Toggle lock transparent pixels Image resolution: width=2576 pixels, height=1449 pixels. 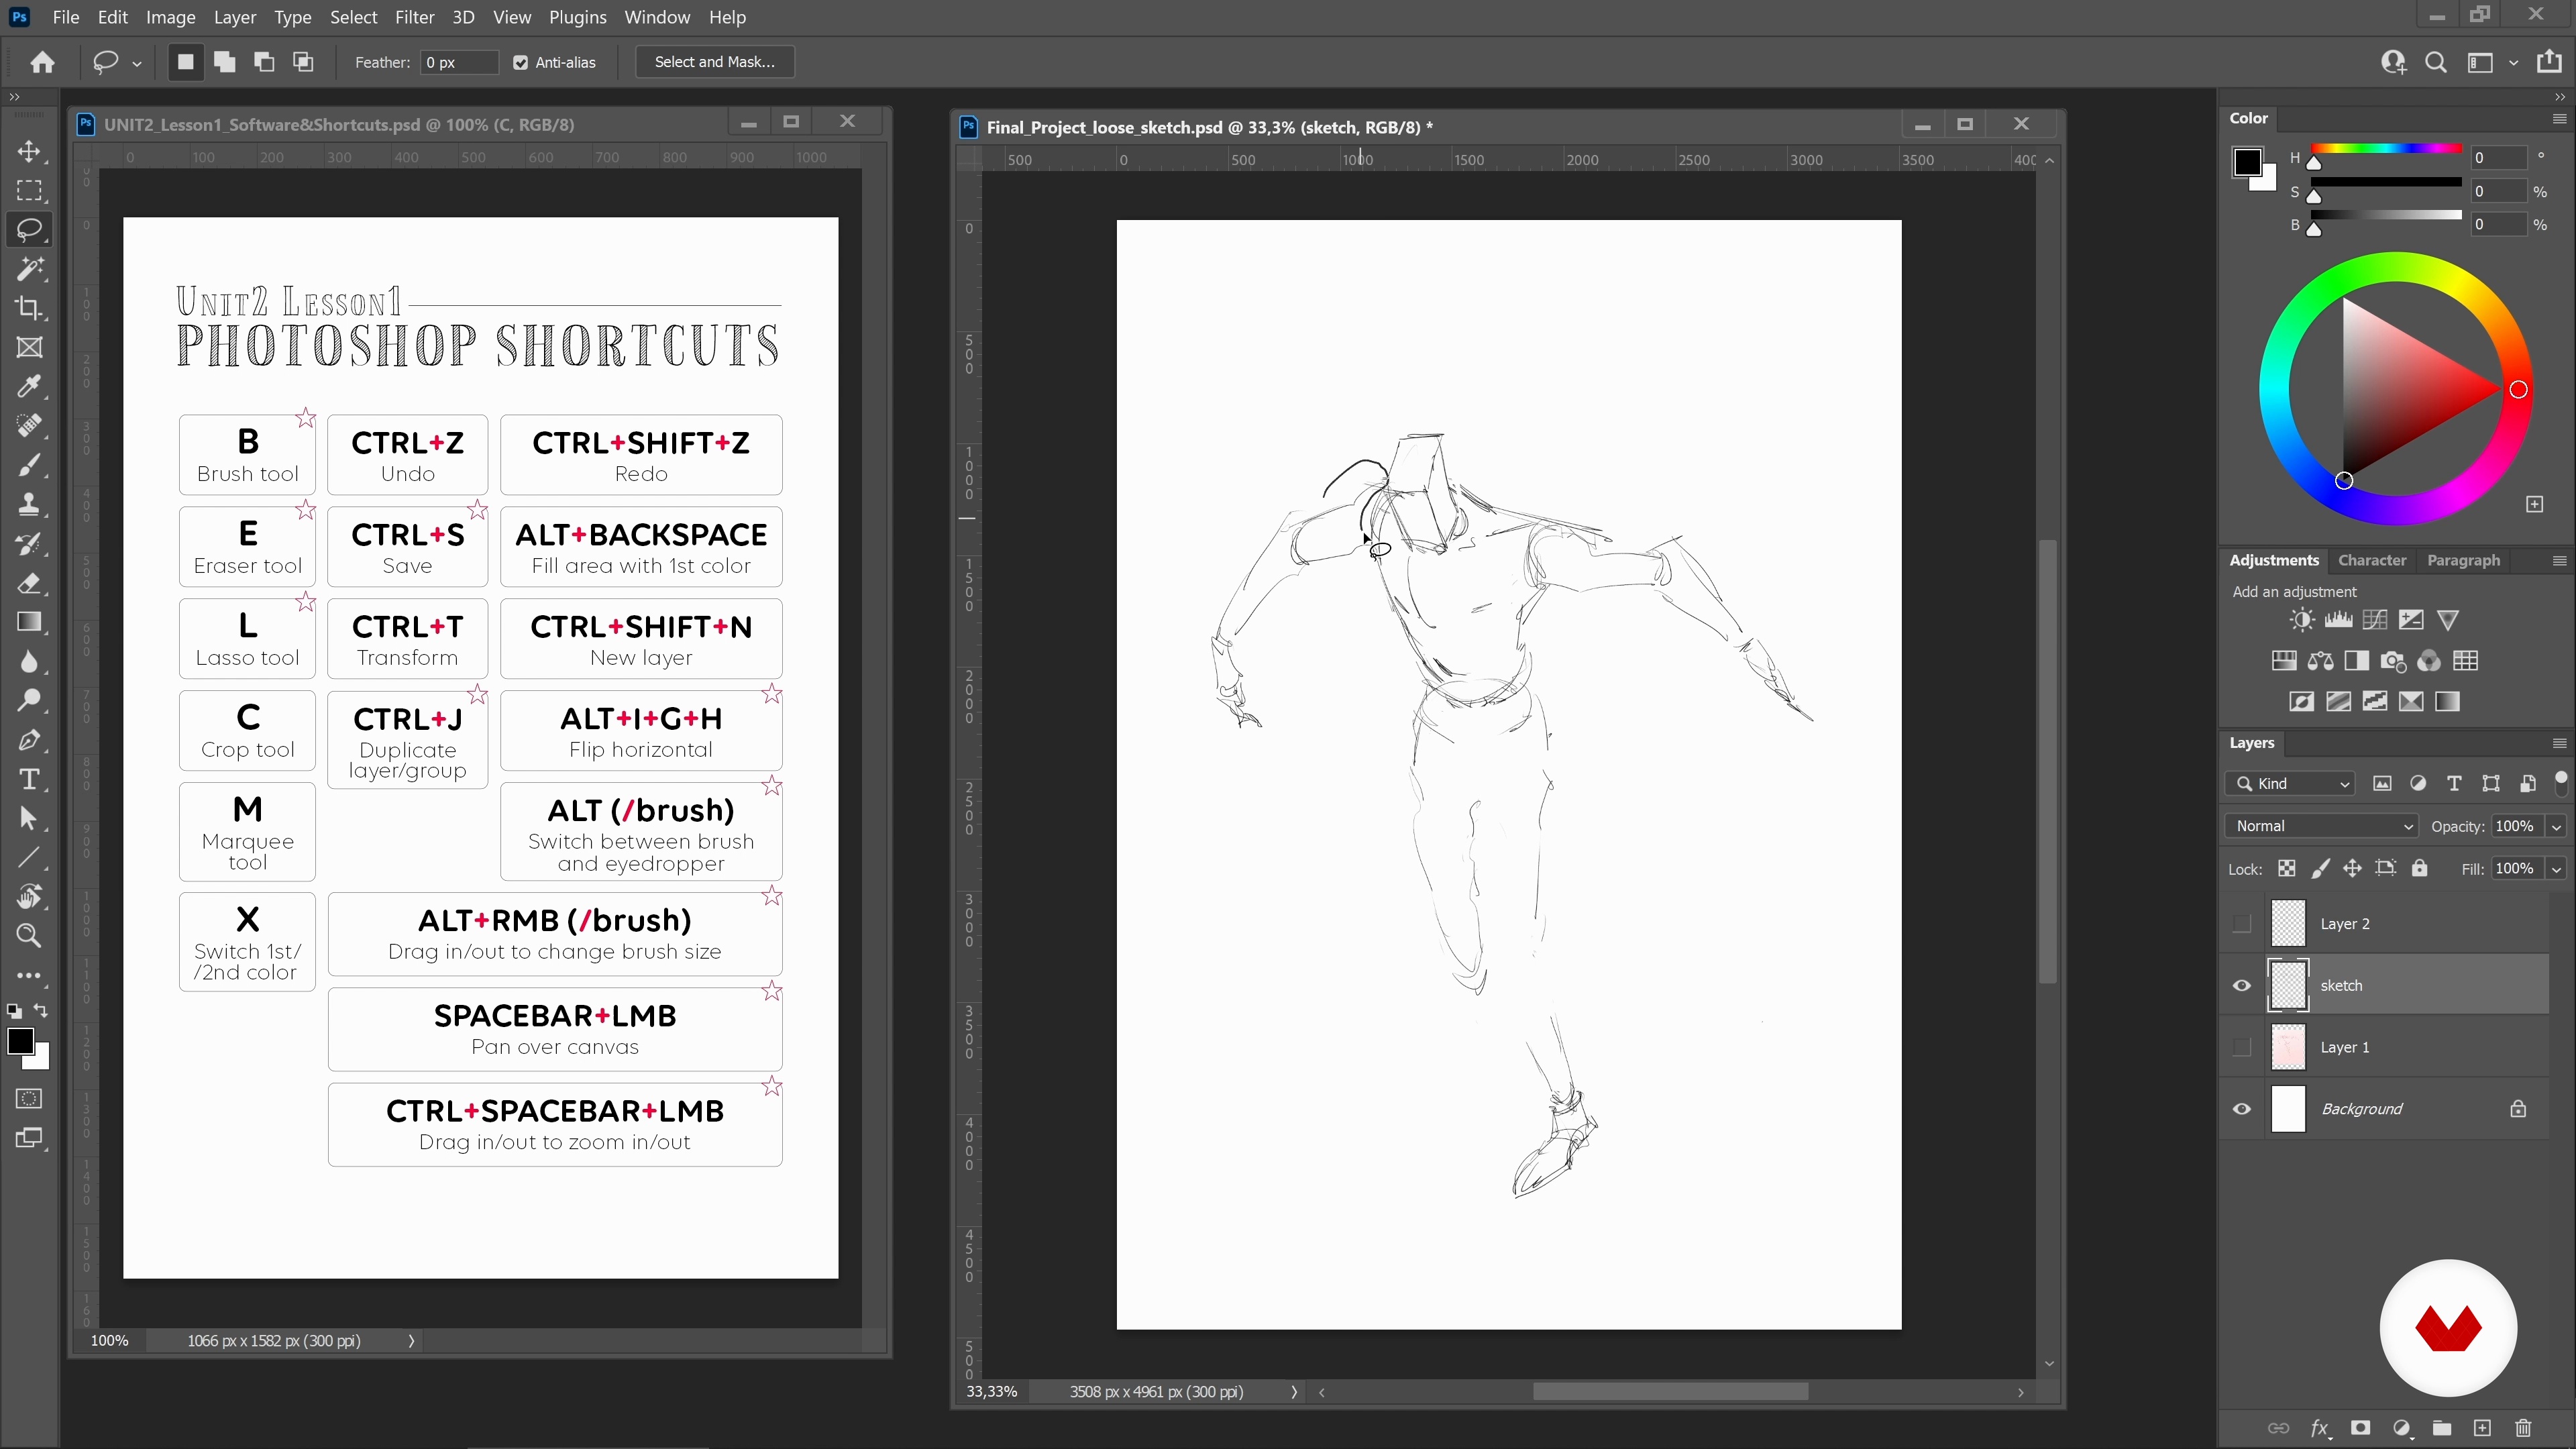tap(2287, 868)
